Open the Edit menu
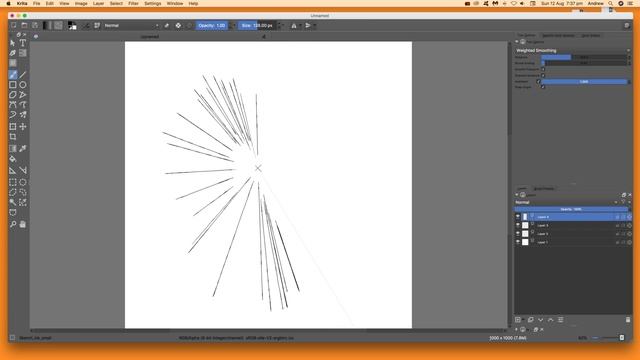This screenshot has height=360, width=640. (49, 3)
